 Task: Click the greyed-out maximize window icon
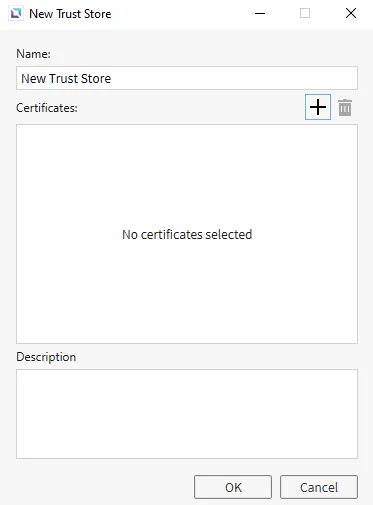[305, 14]
